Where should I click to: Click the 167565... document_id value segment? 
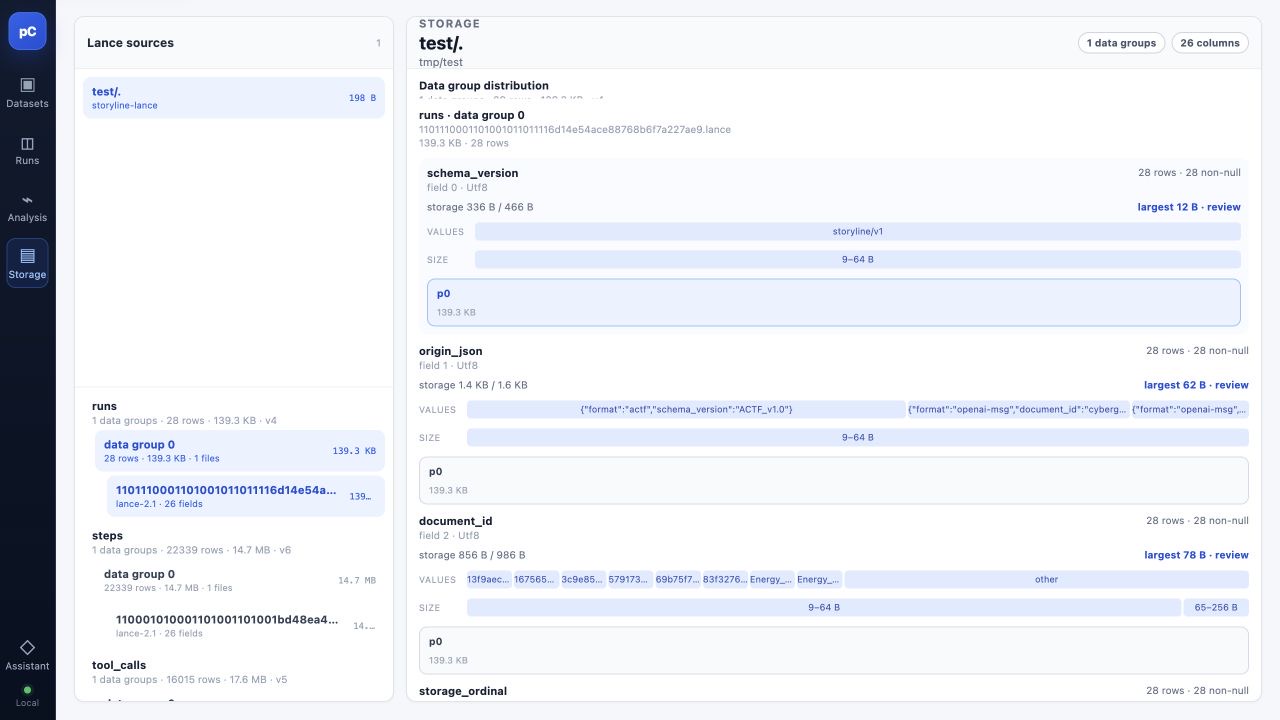point(536,579)
